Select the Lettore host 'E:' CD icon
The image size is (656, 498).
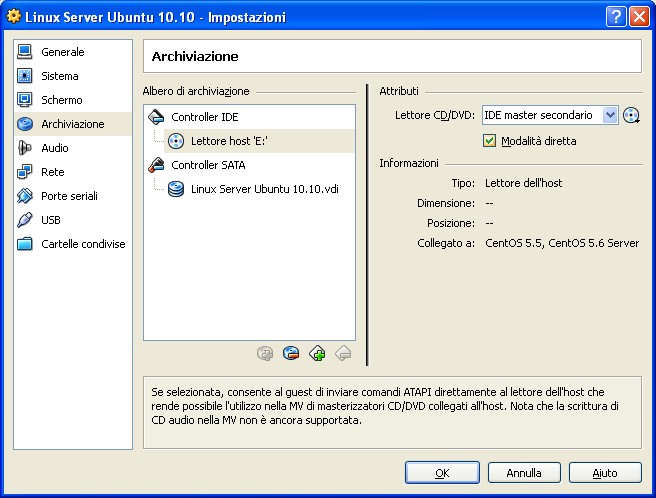[176, 141]
